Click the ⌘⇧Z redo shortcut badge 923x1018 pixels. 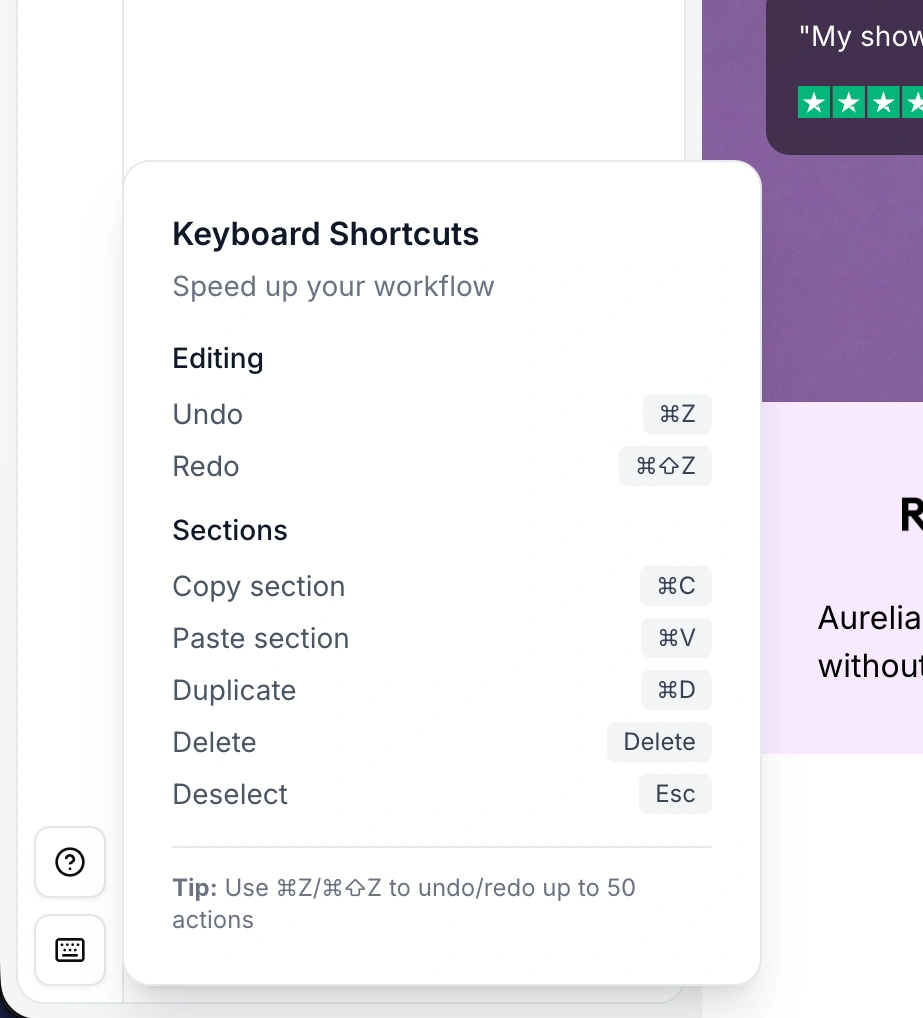click(x=665, y=466)
